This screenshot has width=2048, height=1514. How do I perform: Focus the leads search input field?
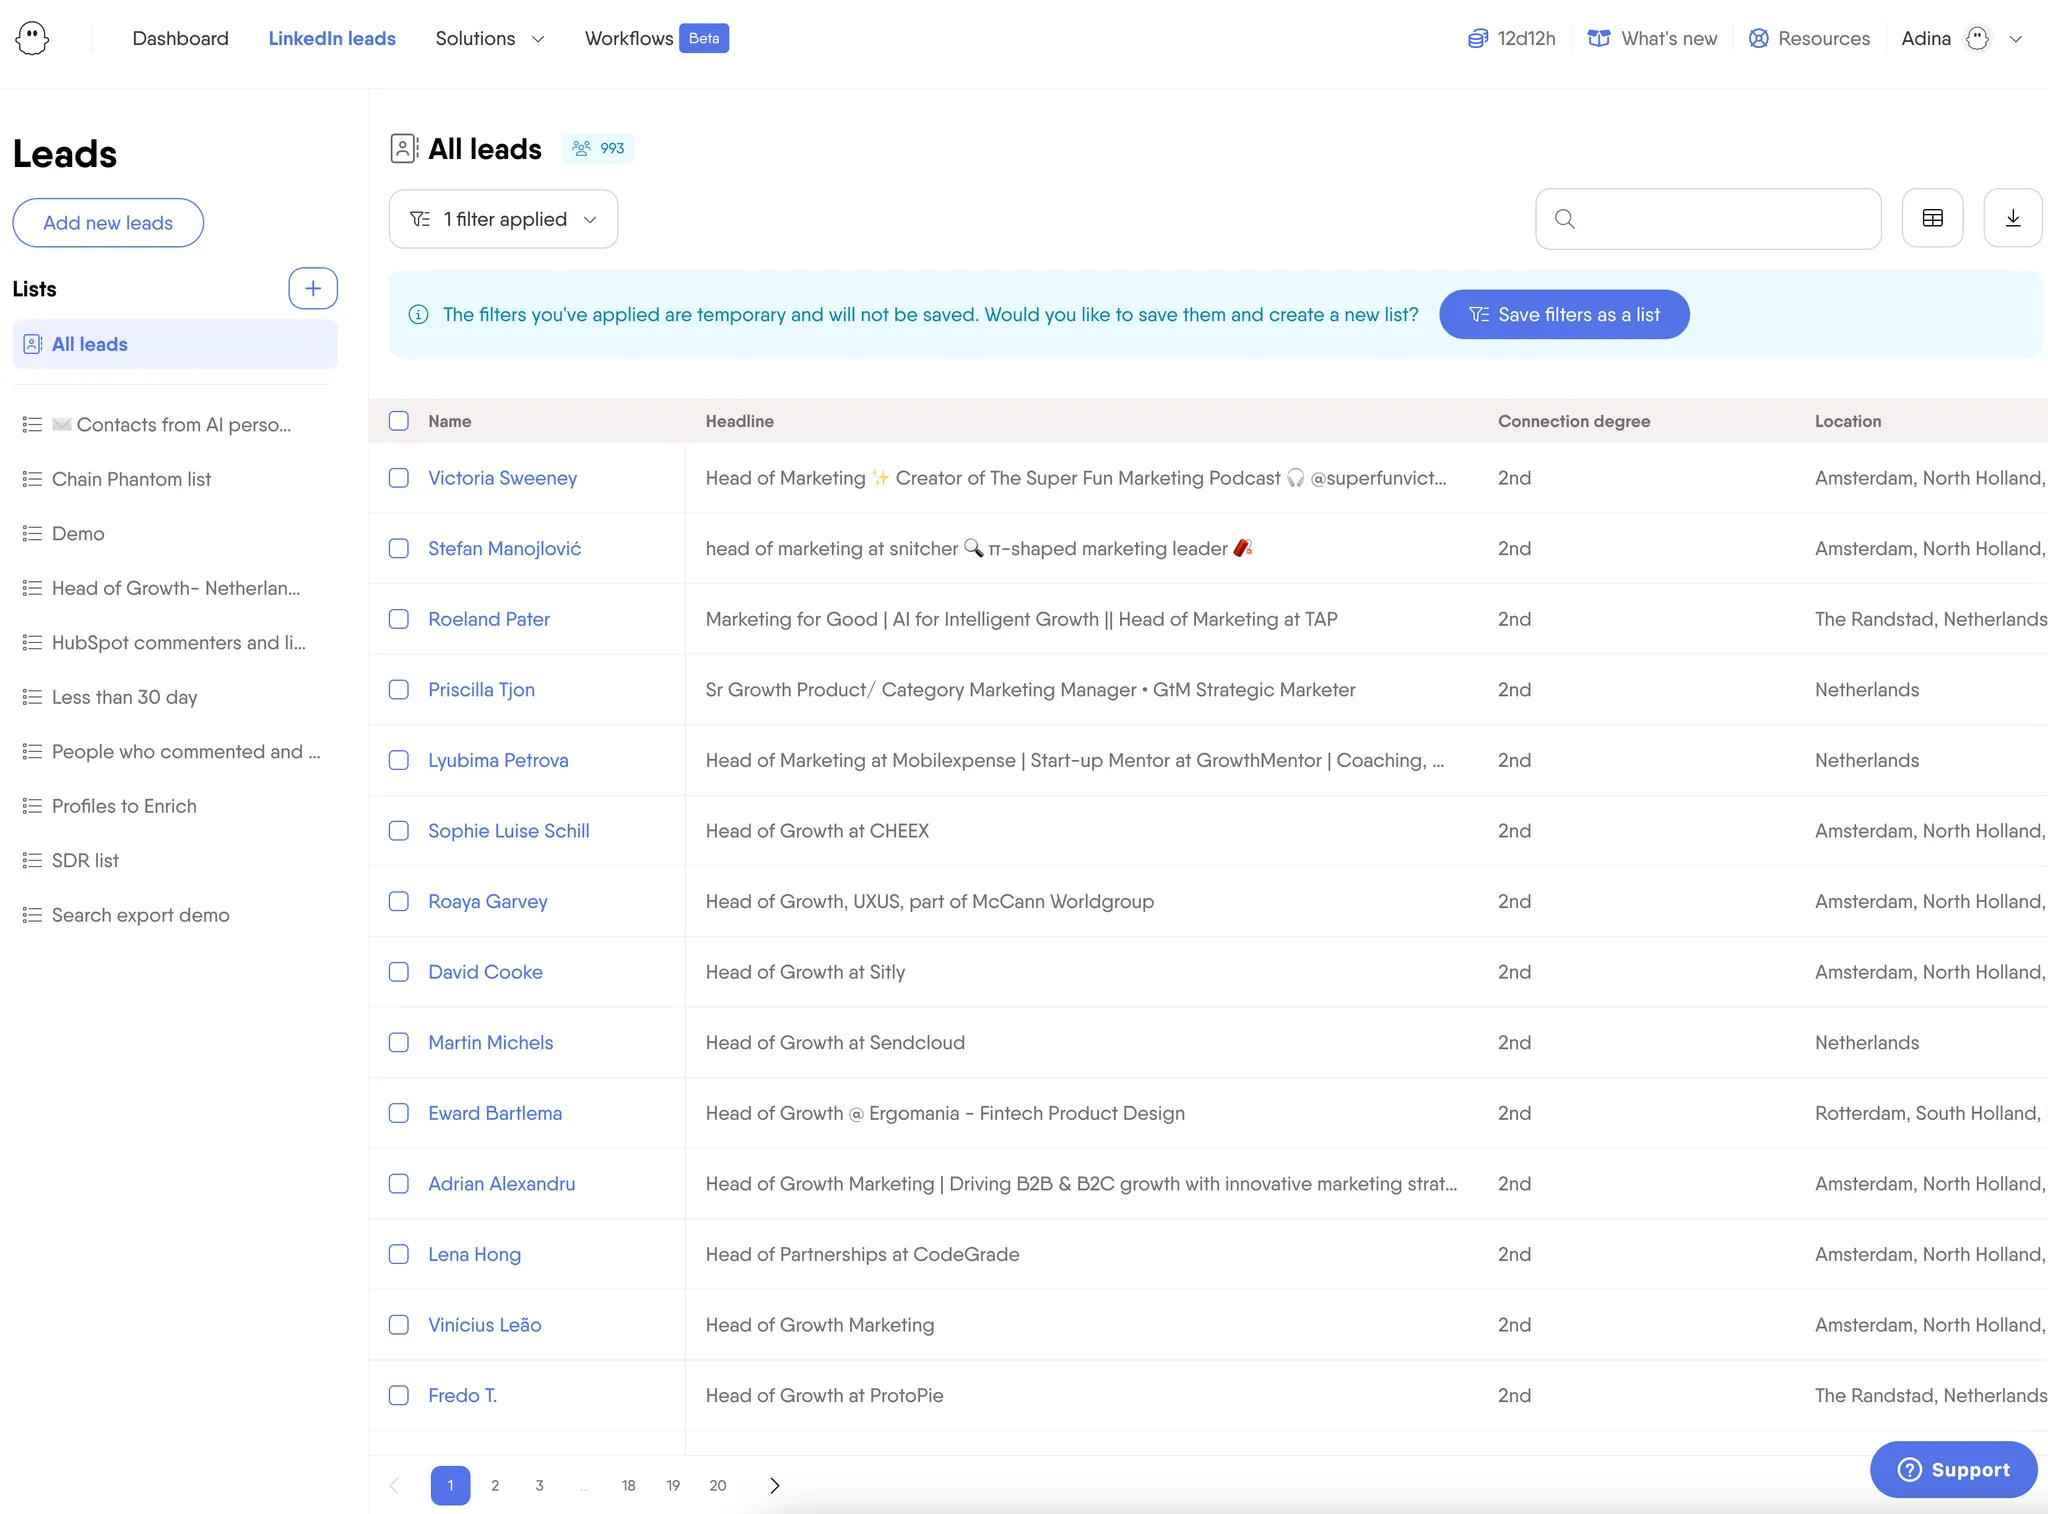click(x=1720, y=218)
